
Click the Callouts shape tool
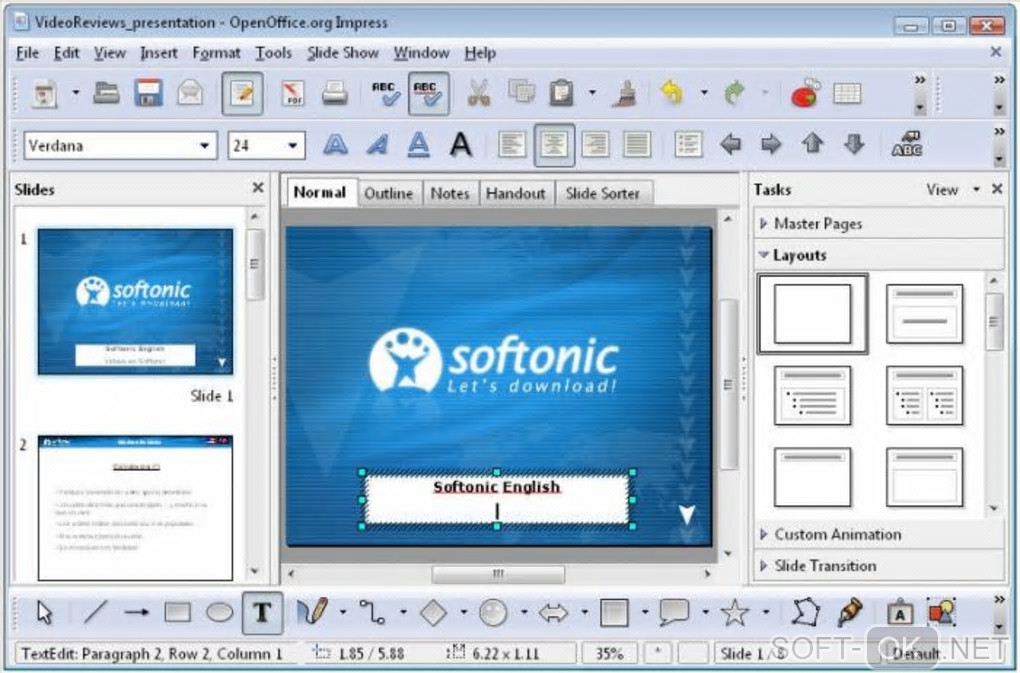point(674,613)
